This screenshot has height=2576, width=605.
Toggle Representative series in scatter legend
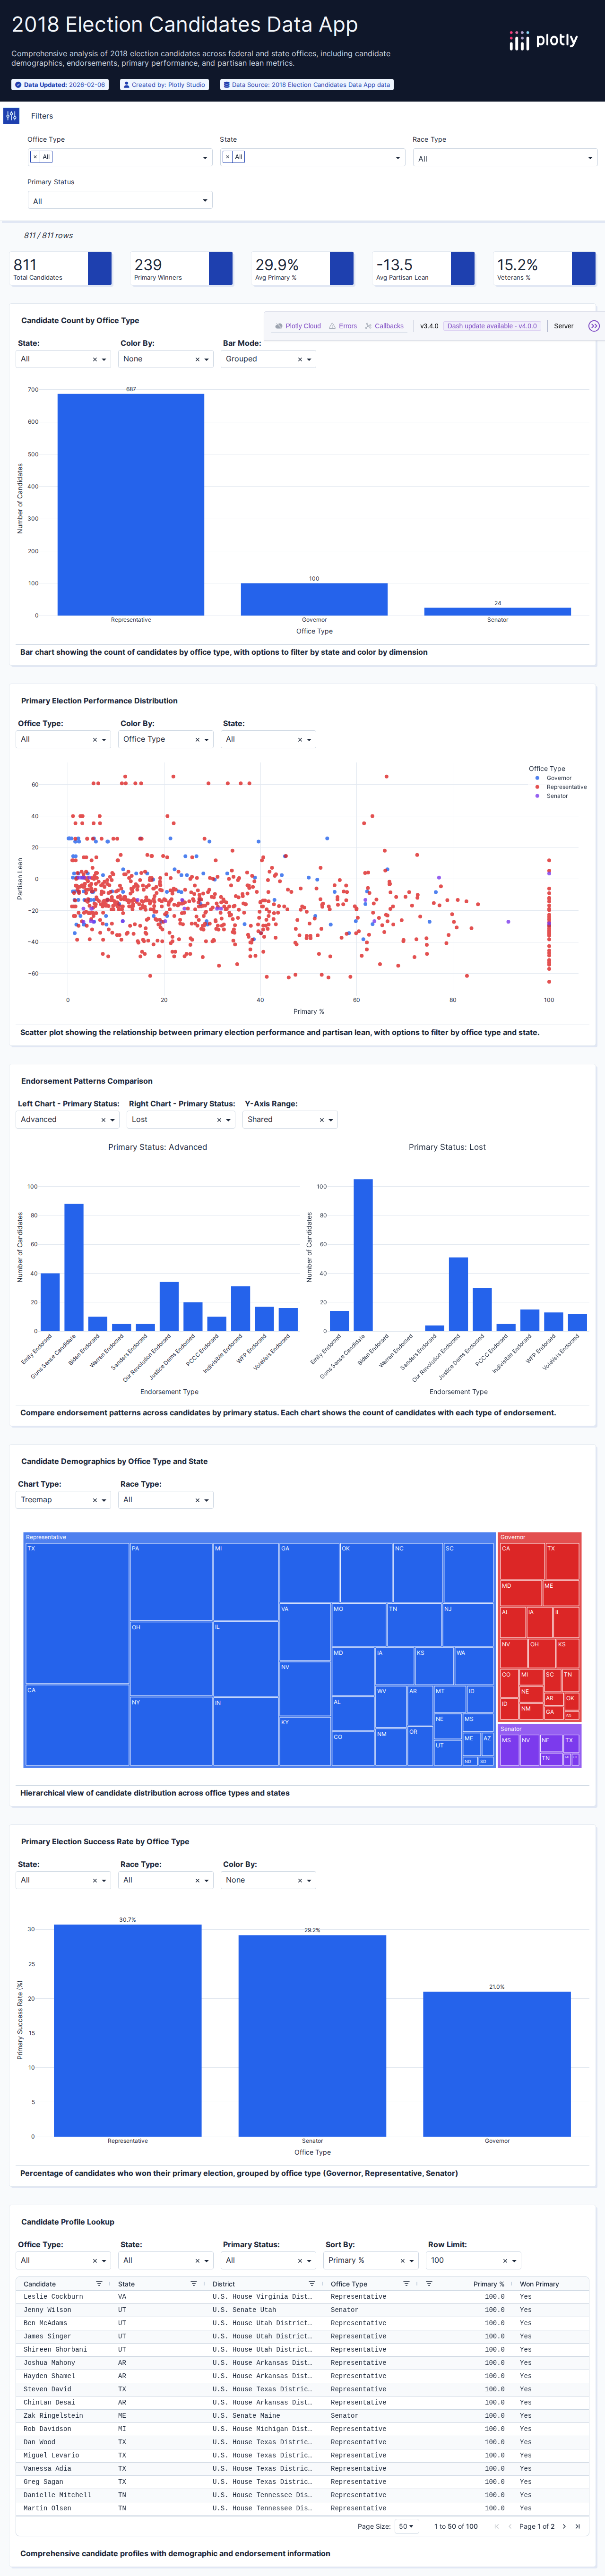(561, 787)
